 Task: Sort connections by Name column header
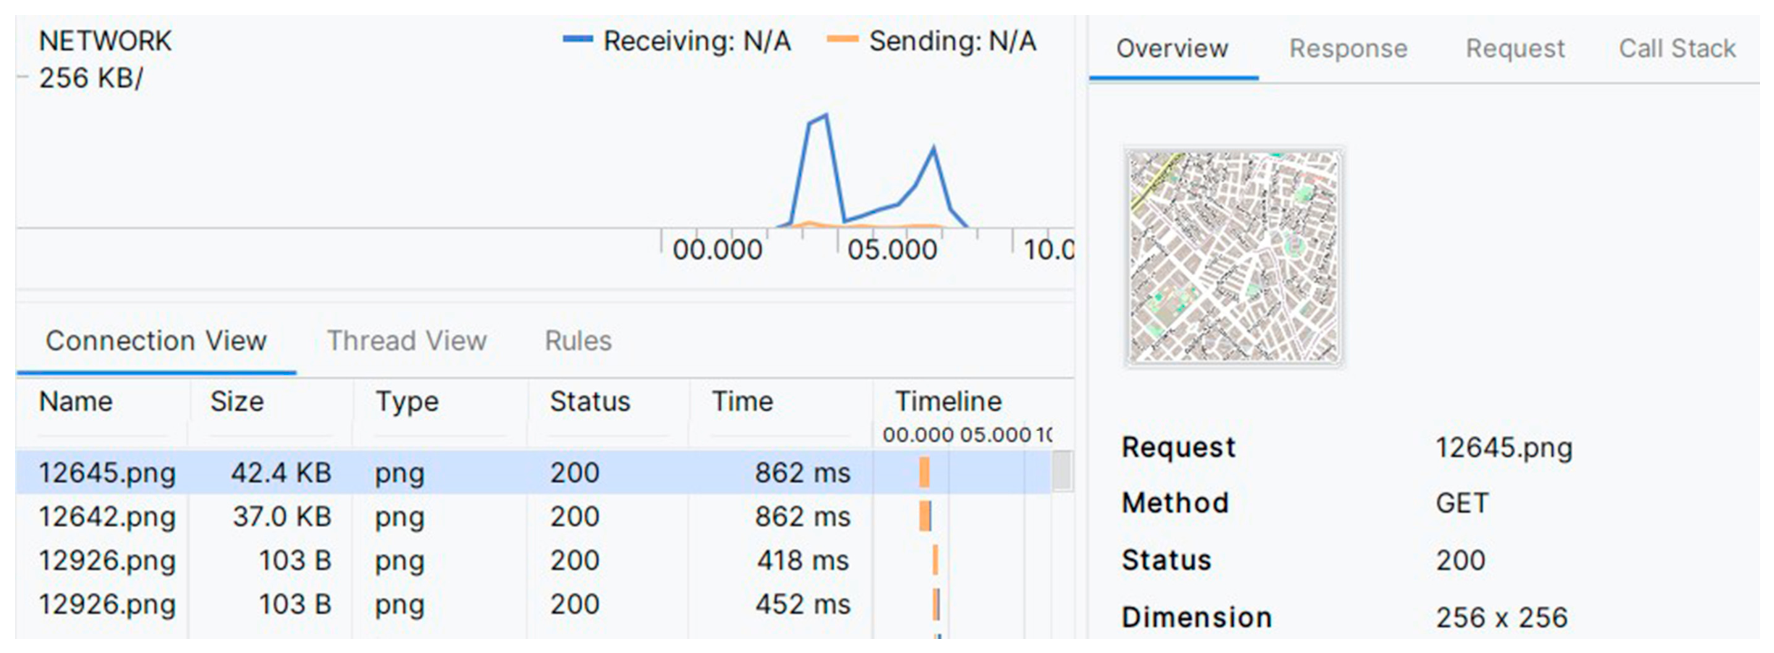pos(76,401)
